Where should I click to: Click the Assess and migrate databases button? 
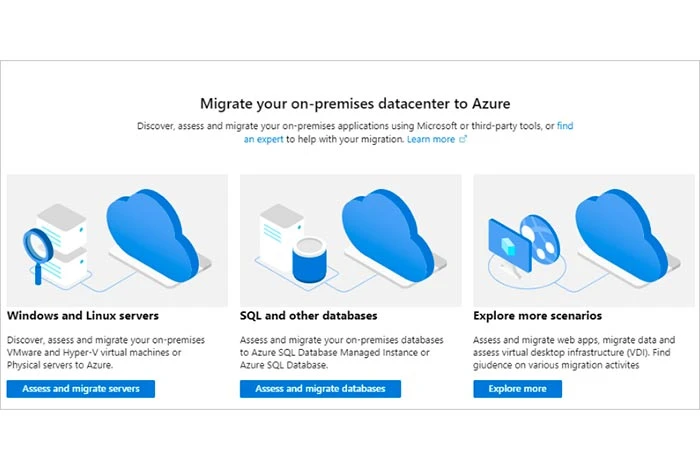pyautogui.click(x=320, y=389)
